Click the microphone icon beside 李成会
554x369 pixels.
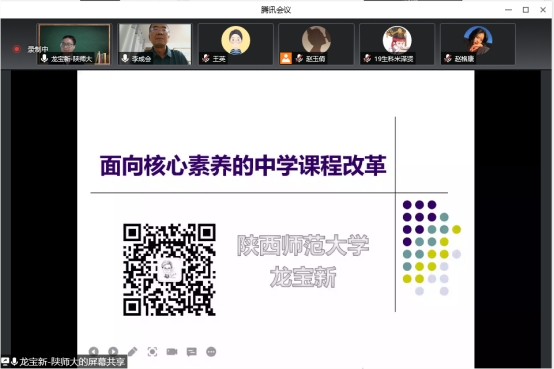pos(125,58)
